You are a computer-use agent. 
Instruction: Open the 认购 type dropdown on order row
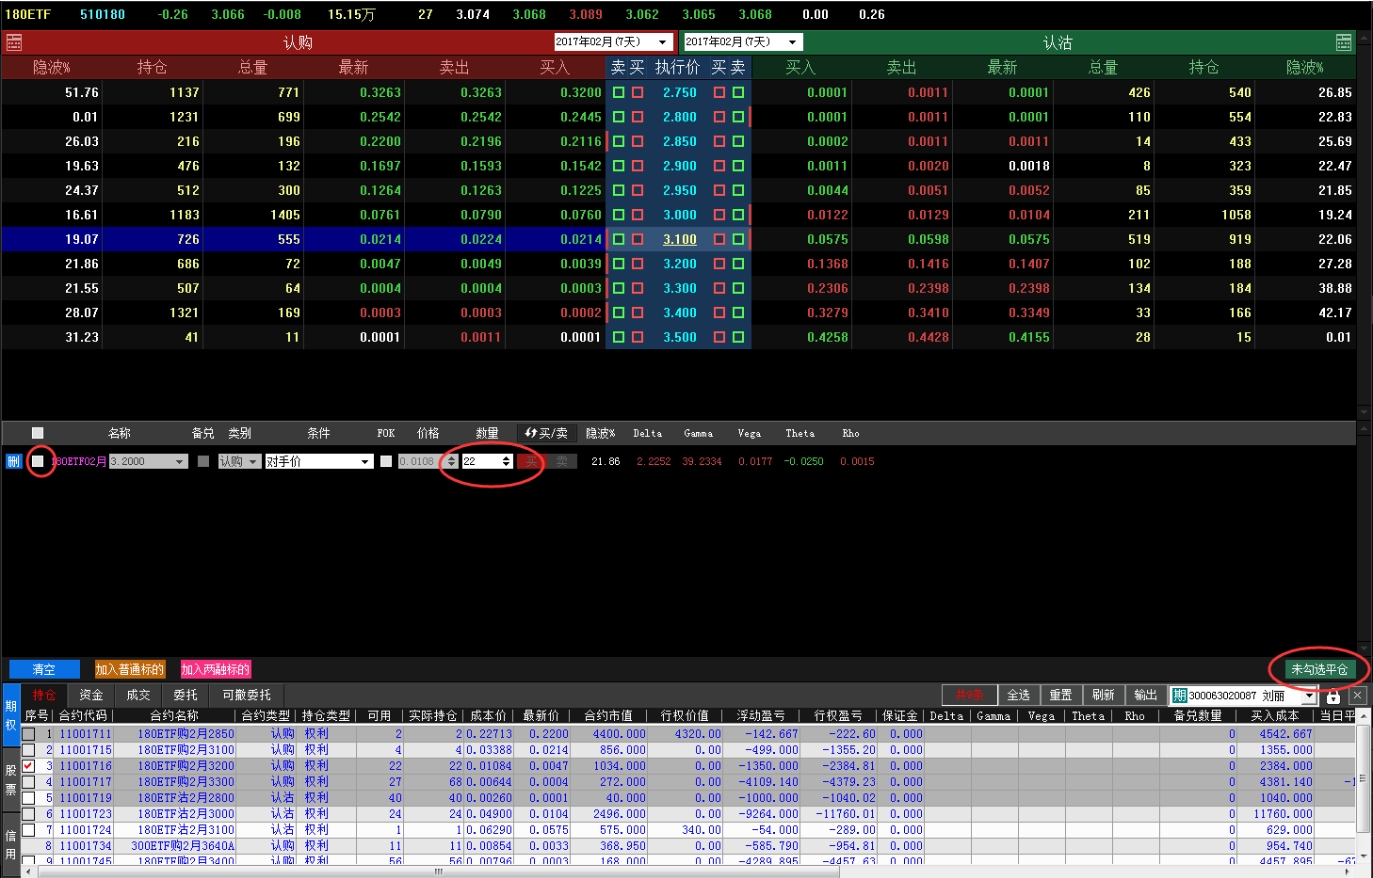239,461
